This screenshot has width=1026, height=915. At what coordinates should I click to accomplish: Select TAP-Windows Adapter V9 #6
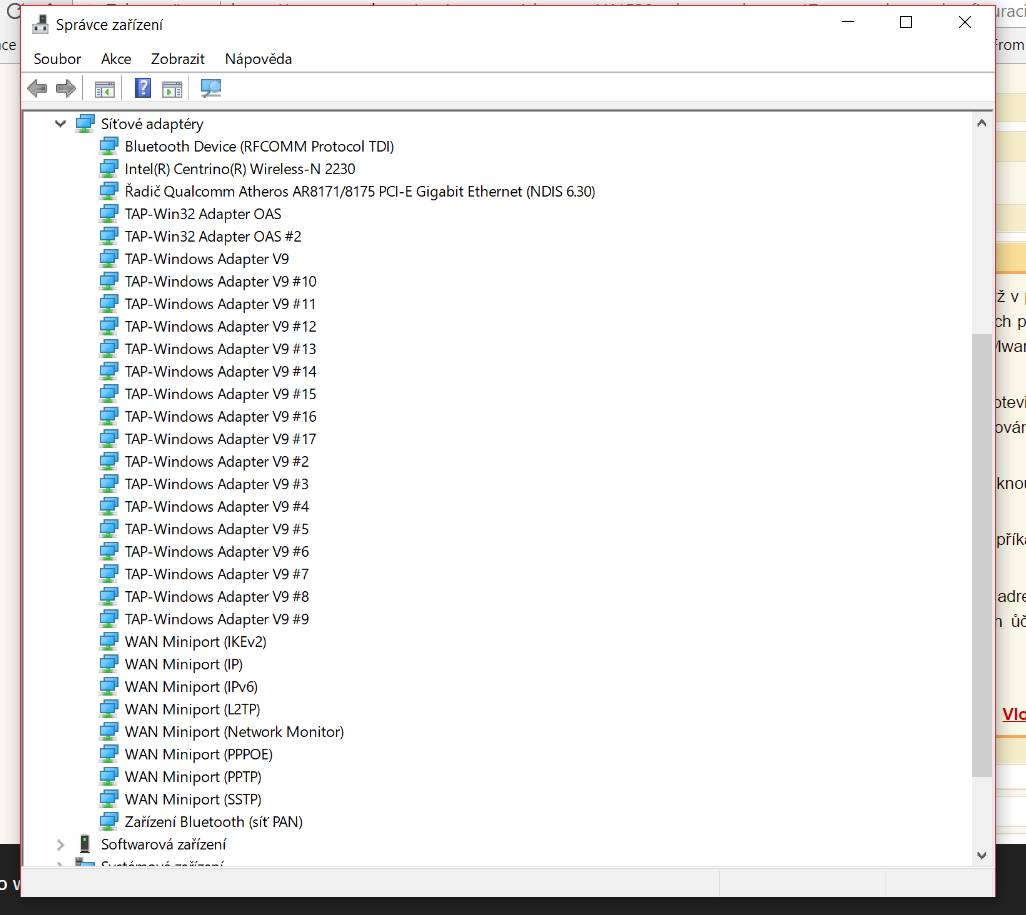click(x=217, y=552)
